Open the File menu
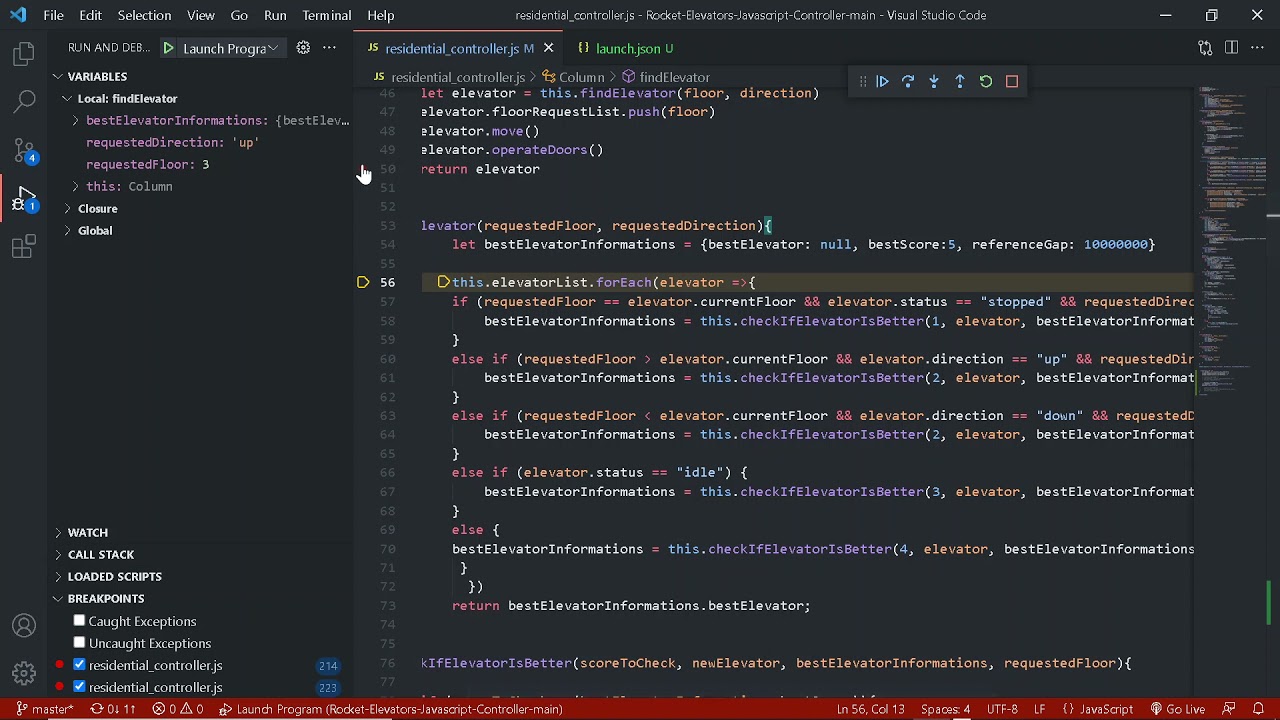 53,15
